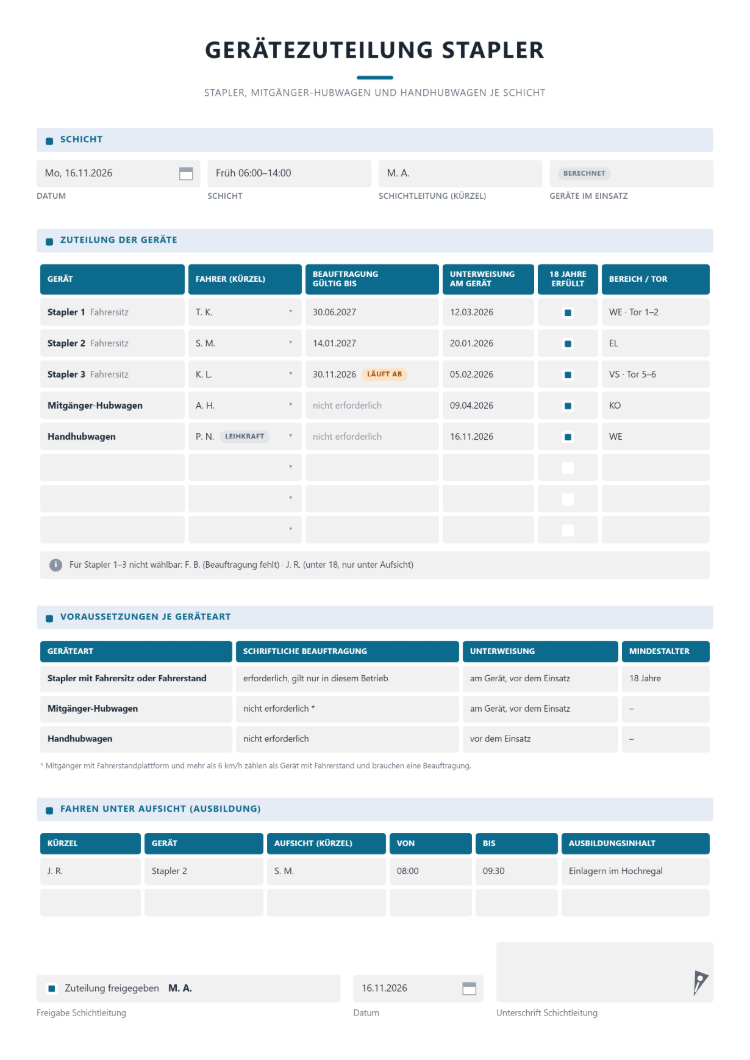
Task: Toggle 18 Jahre checkbox for Mitgänger-Hubwagen
Action: point(568,406)
